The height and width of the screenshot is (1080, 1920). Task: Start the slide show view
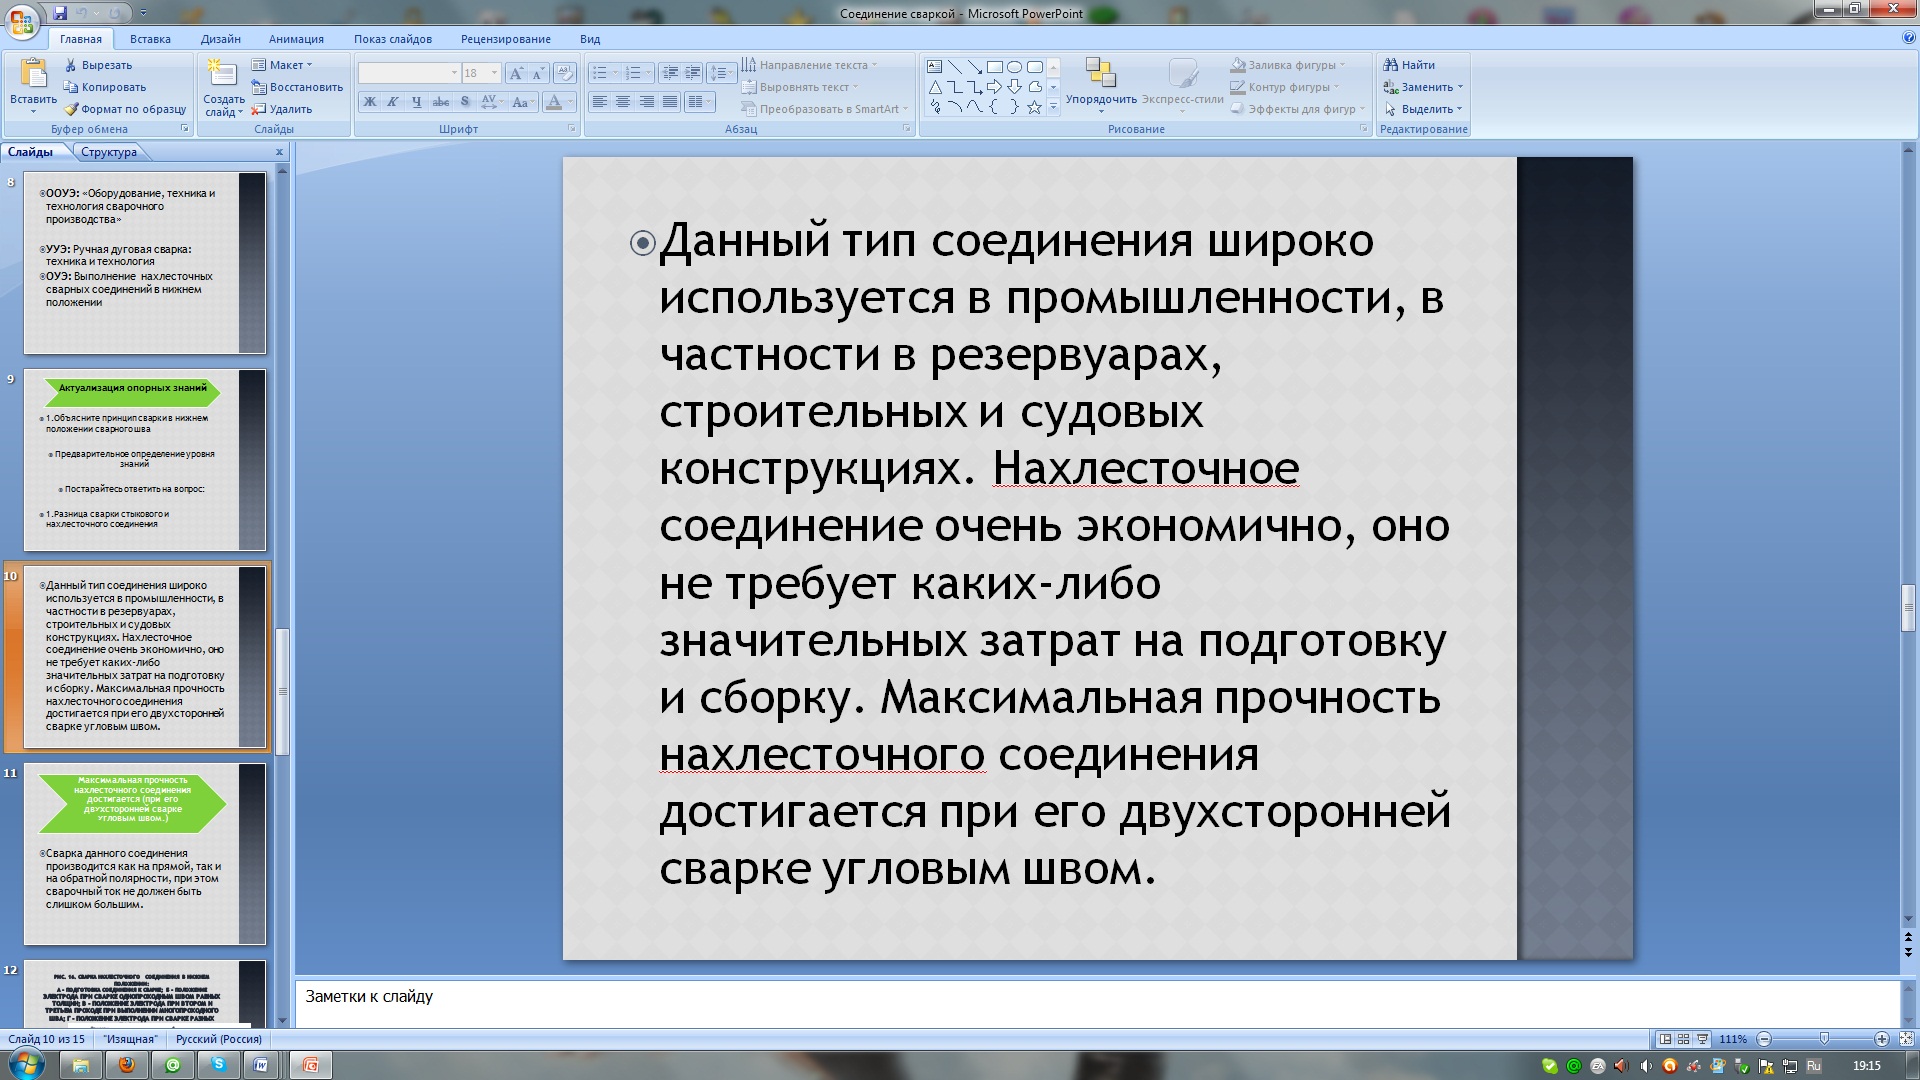(x=1702, y=1039)
